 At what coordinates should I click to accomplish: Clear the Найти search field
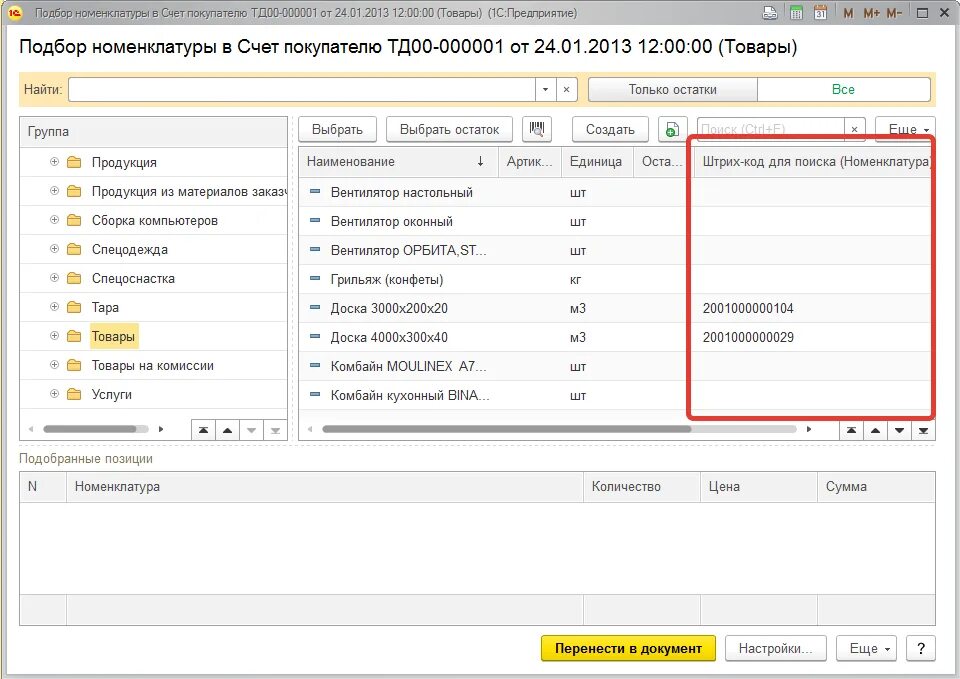coord(566,89)
